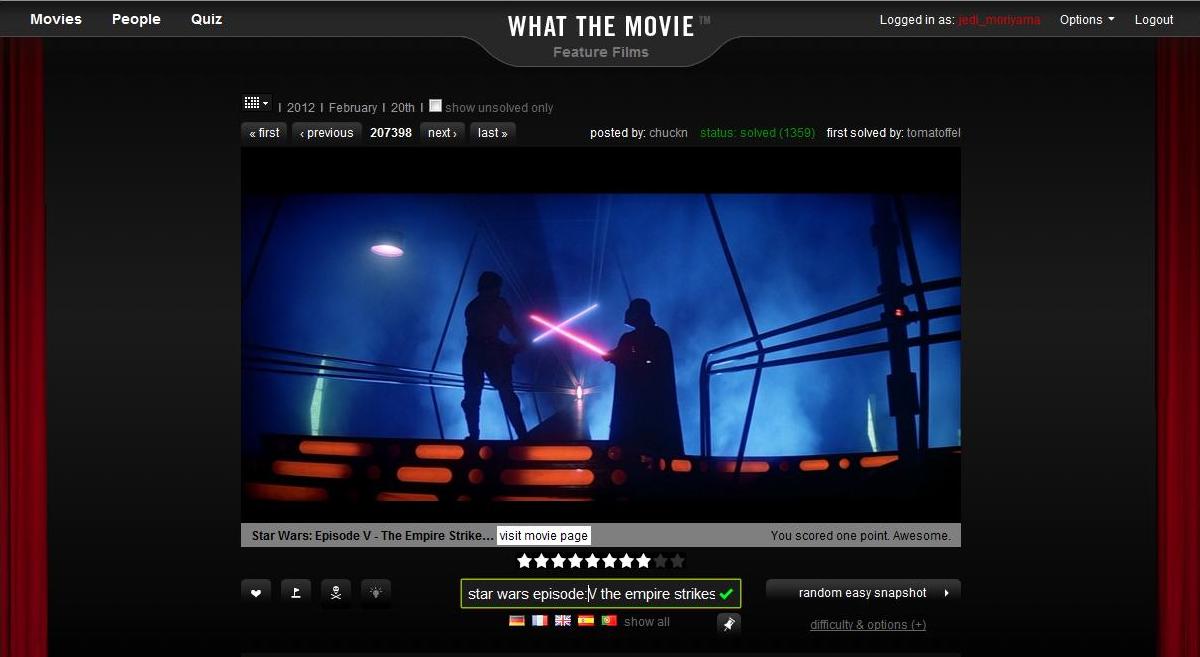The image size is (1200, 657).
Task: Select the German flag icon
Action: click(x=517, y=621)
